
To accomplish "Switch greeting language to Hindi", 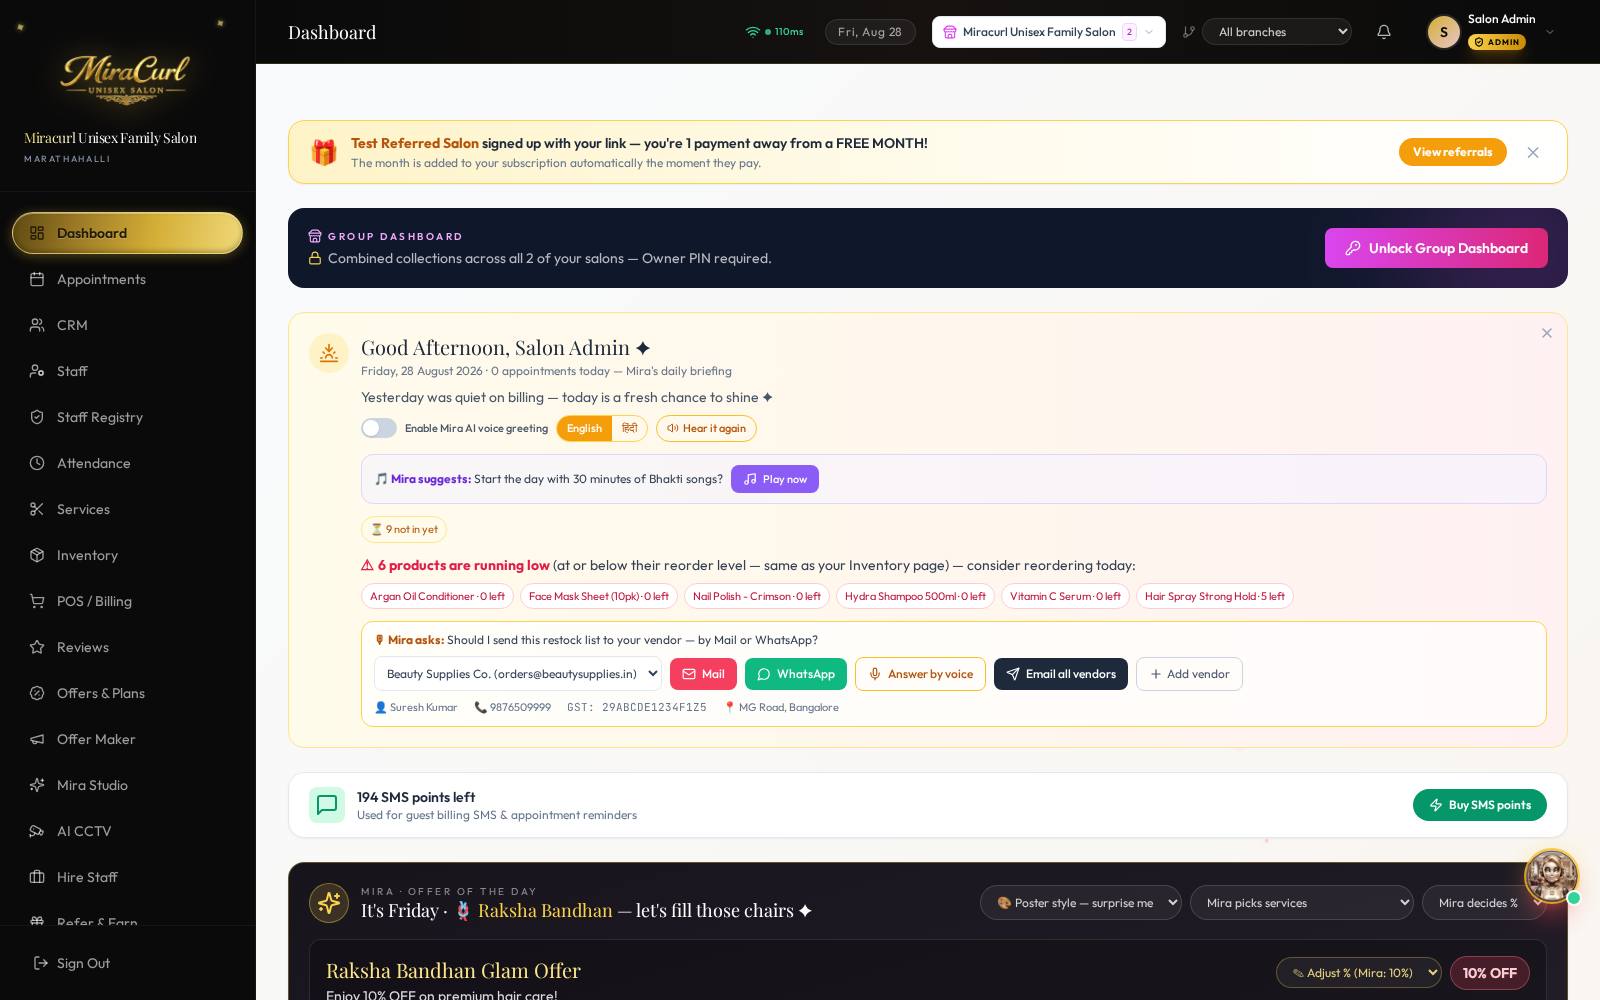I will [x=630, y=428].
